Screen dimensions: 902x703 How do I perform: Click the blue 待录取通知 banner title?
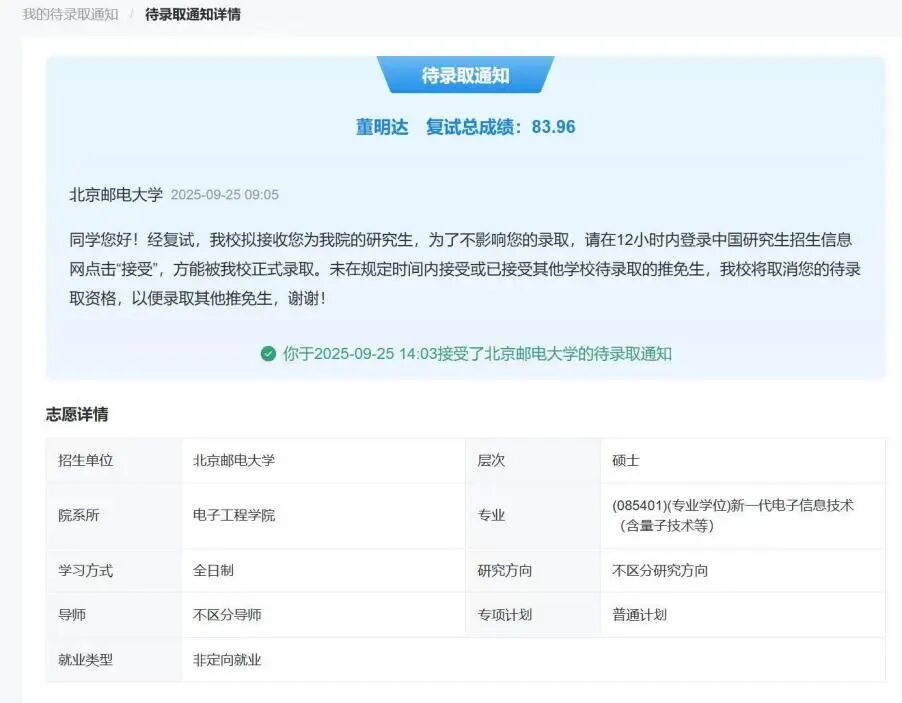465,76
